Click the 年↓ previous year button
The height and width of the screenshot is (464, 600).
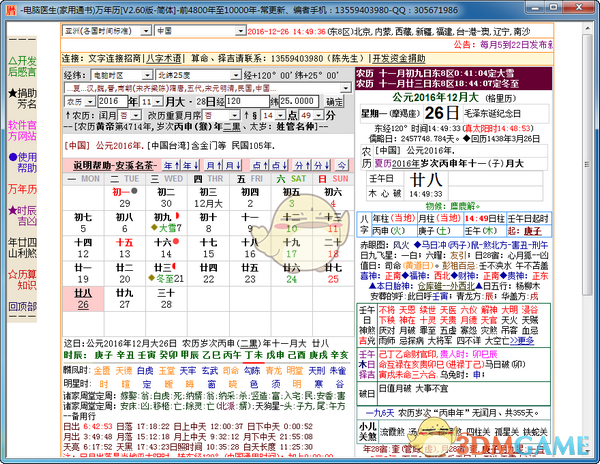coord(191,165)
